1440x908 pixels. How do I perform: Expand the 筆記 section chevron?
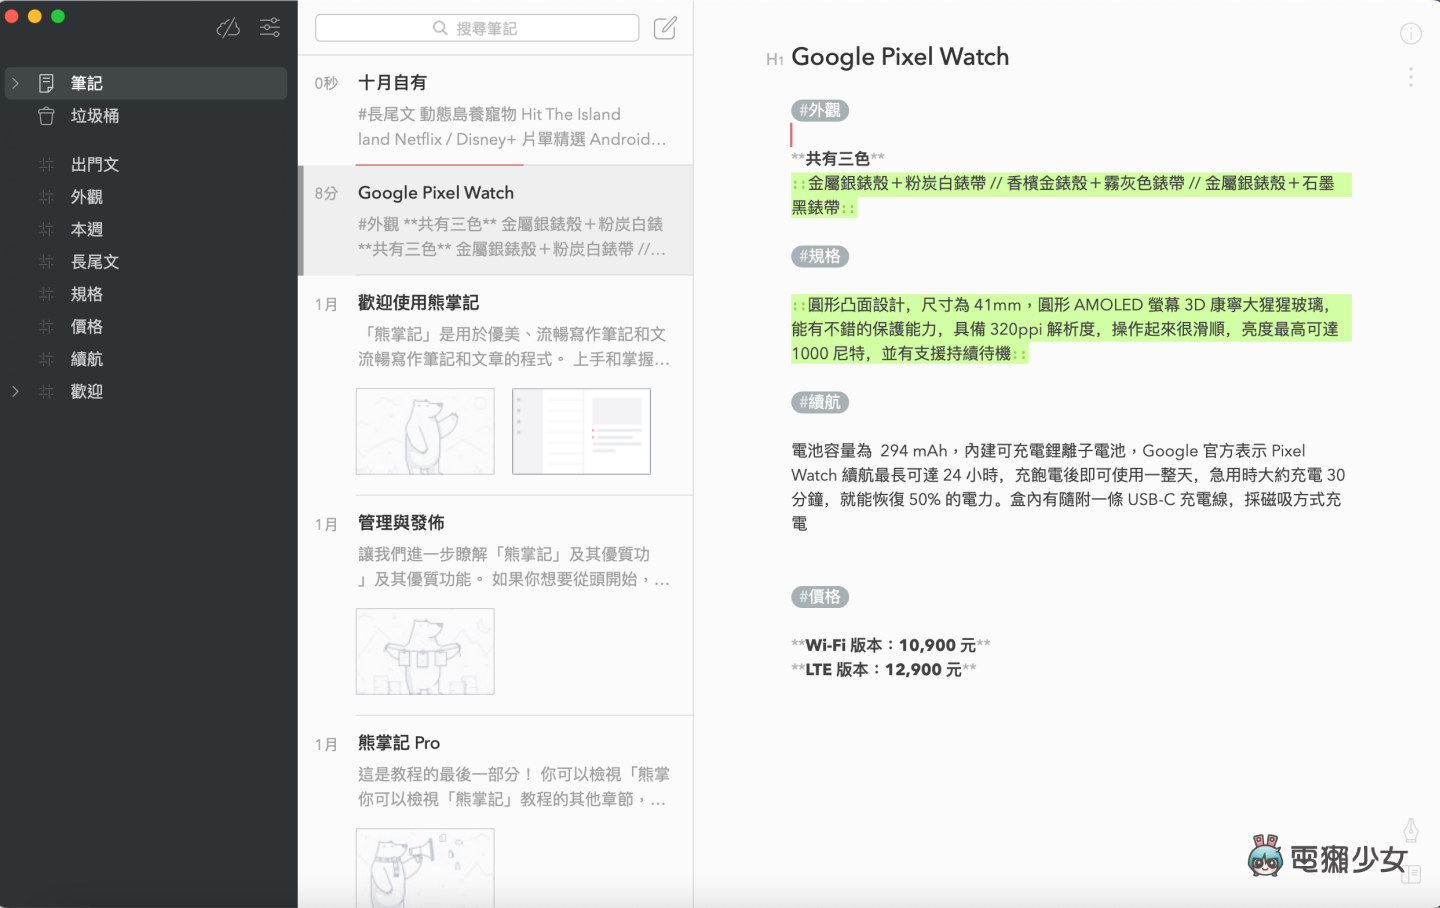coord(16,83)
